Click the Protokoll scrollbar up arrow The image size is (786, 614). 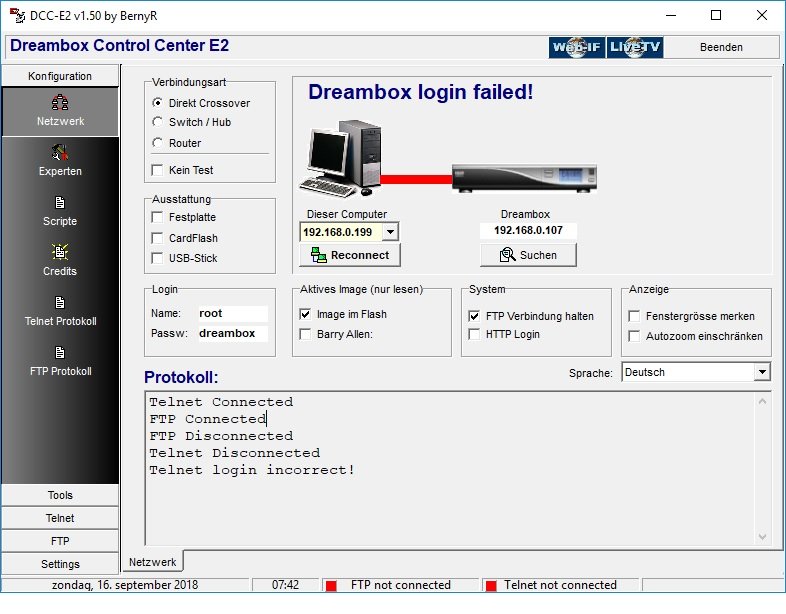click(762, 401)
